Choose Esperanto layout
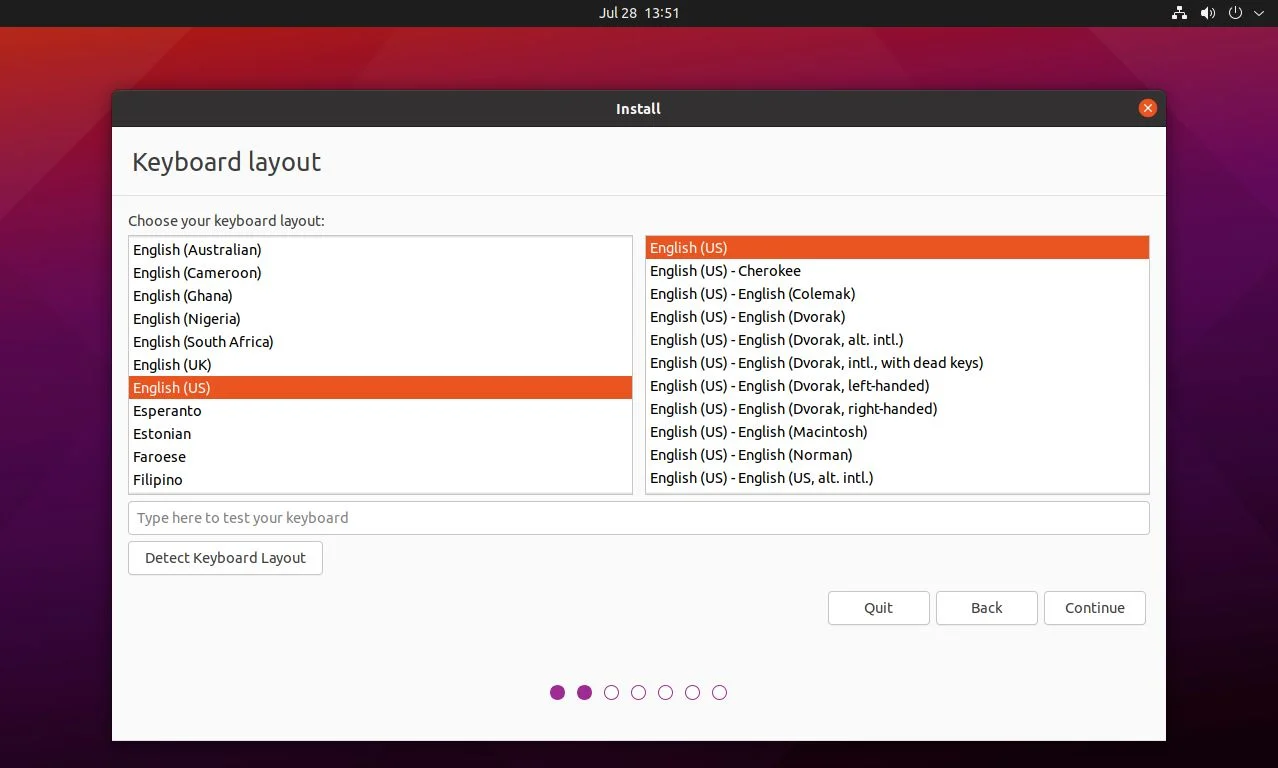The height and width of the screenshot is (768, 1278). click(380, 411)
